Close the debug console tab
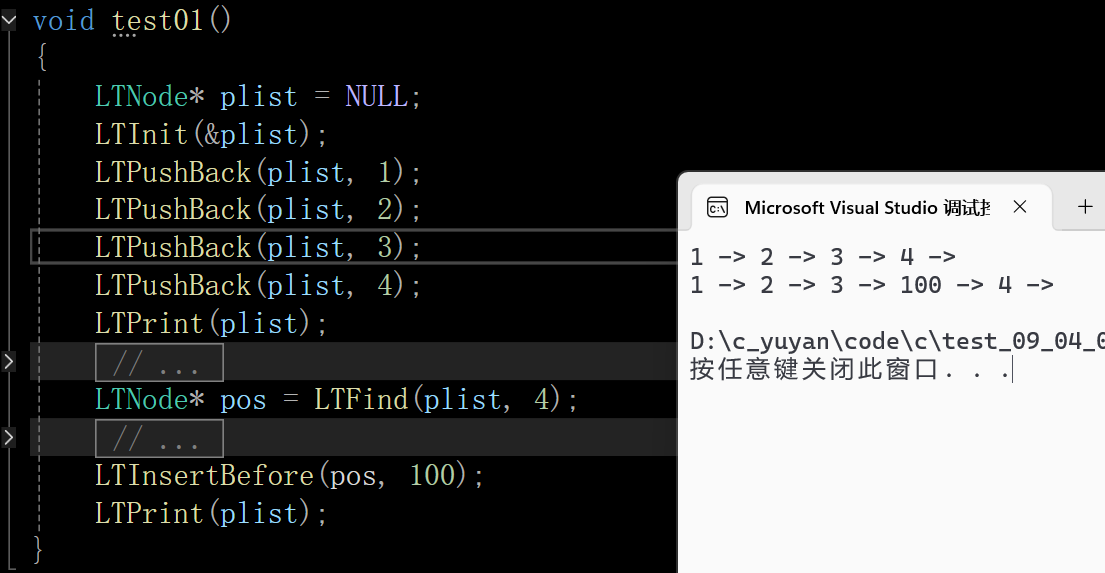Image resolution: width=1105 pixels, height=573 pixels. 1020,207
